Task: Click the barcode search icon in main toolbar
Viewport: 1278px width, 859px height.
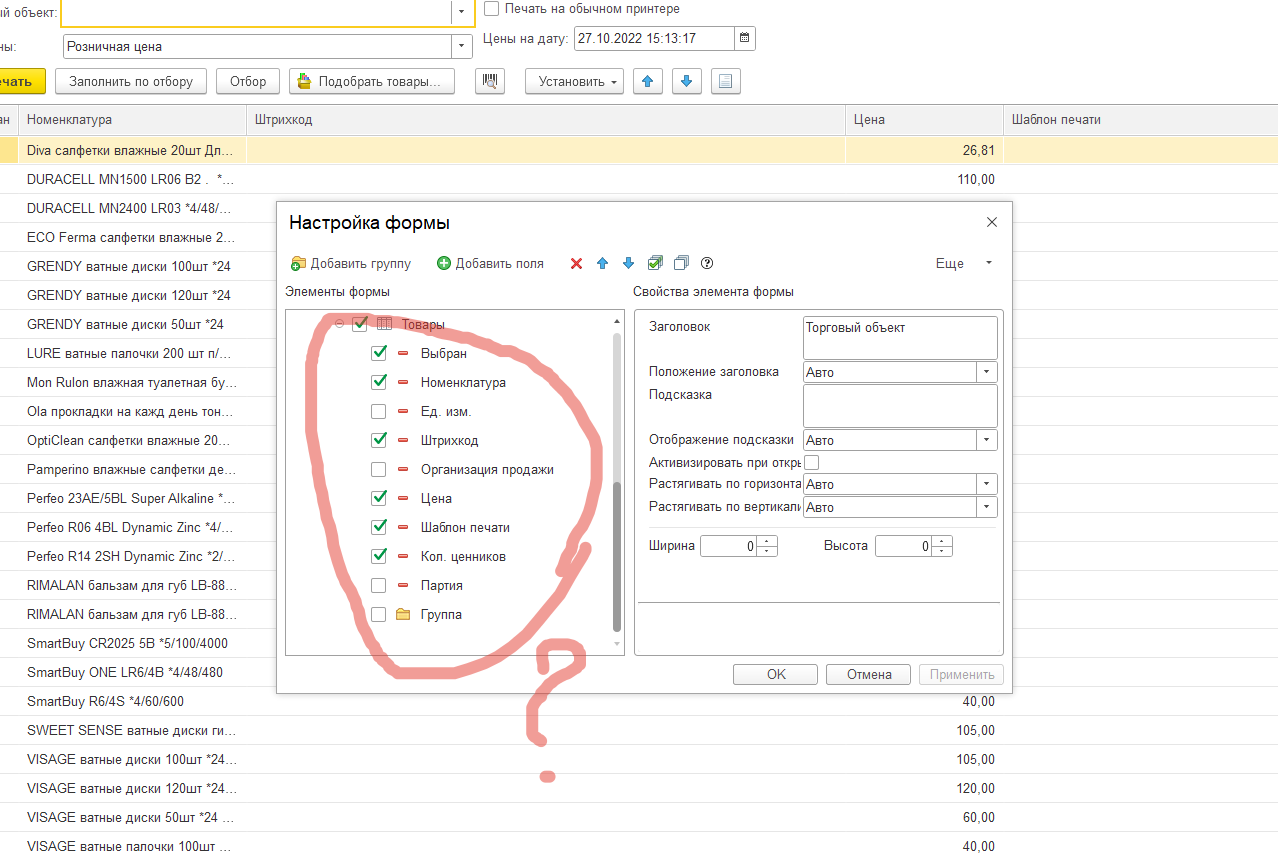Action: [490, 81]
